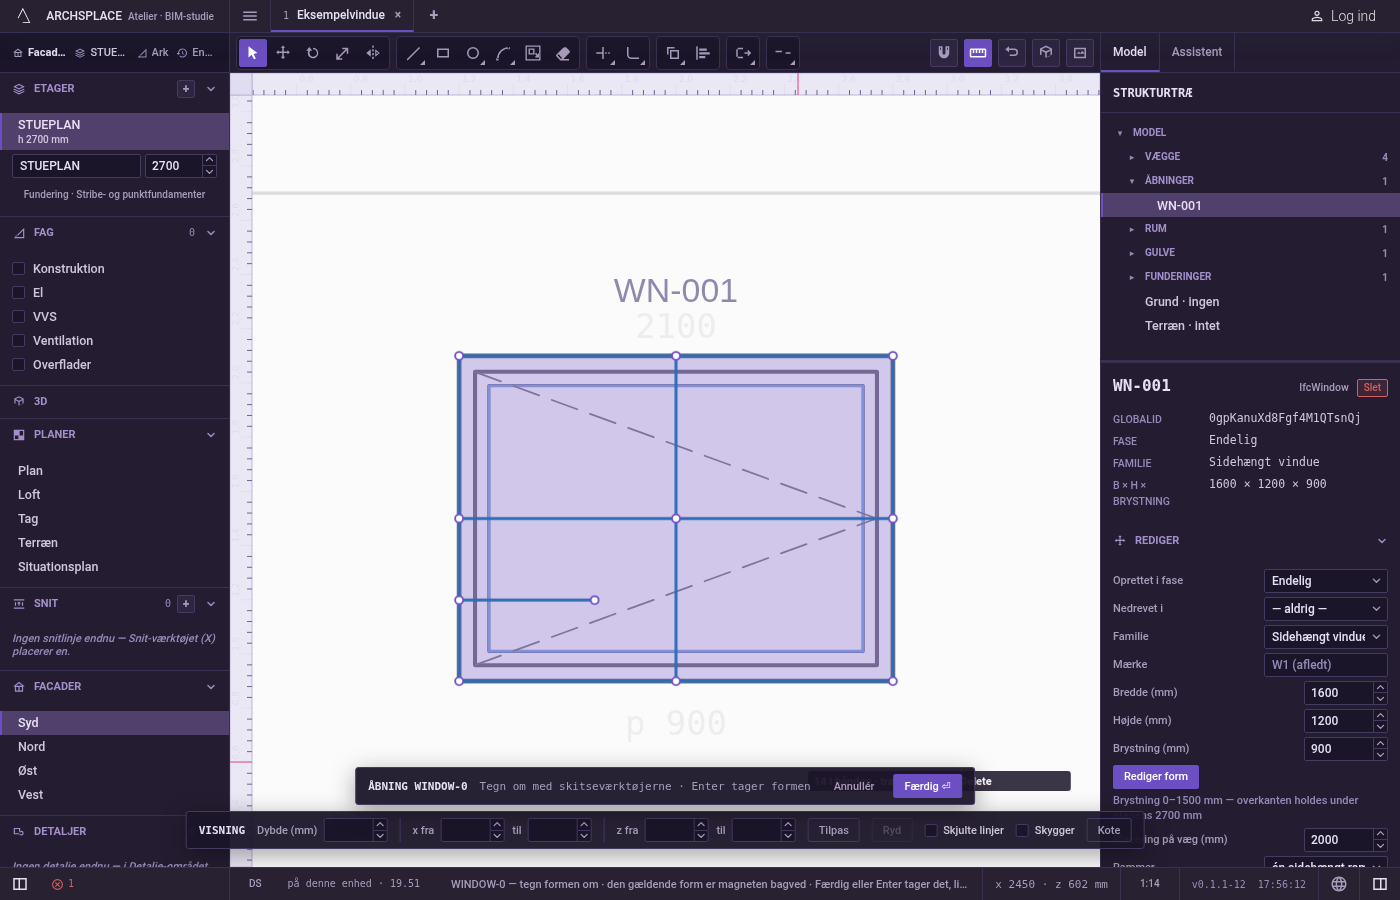Viewport: 1400px width, 900px height.
Task: Toggle the magnet snapping icon
Action: (943, 53)
